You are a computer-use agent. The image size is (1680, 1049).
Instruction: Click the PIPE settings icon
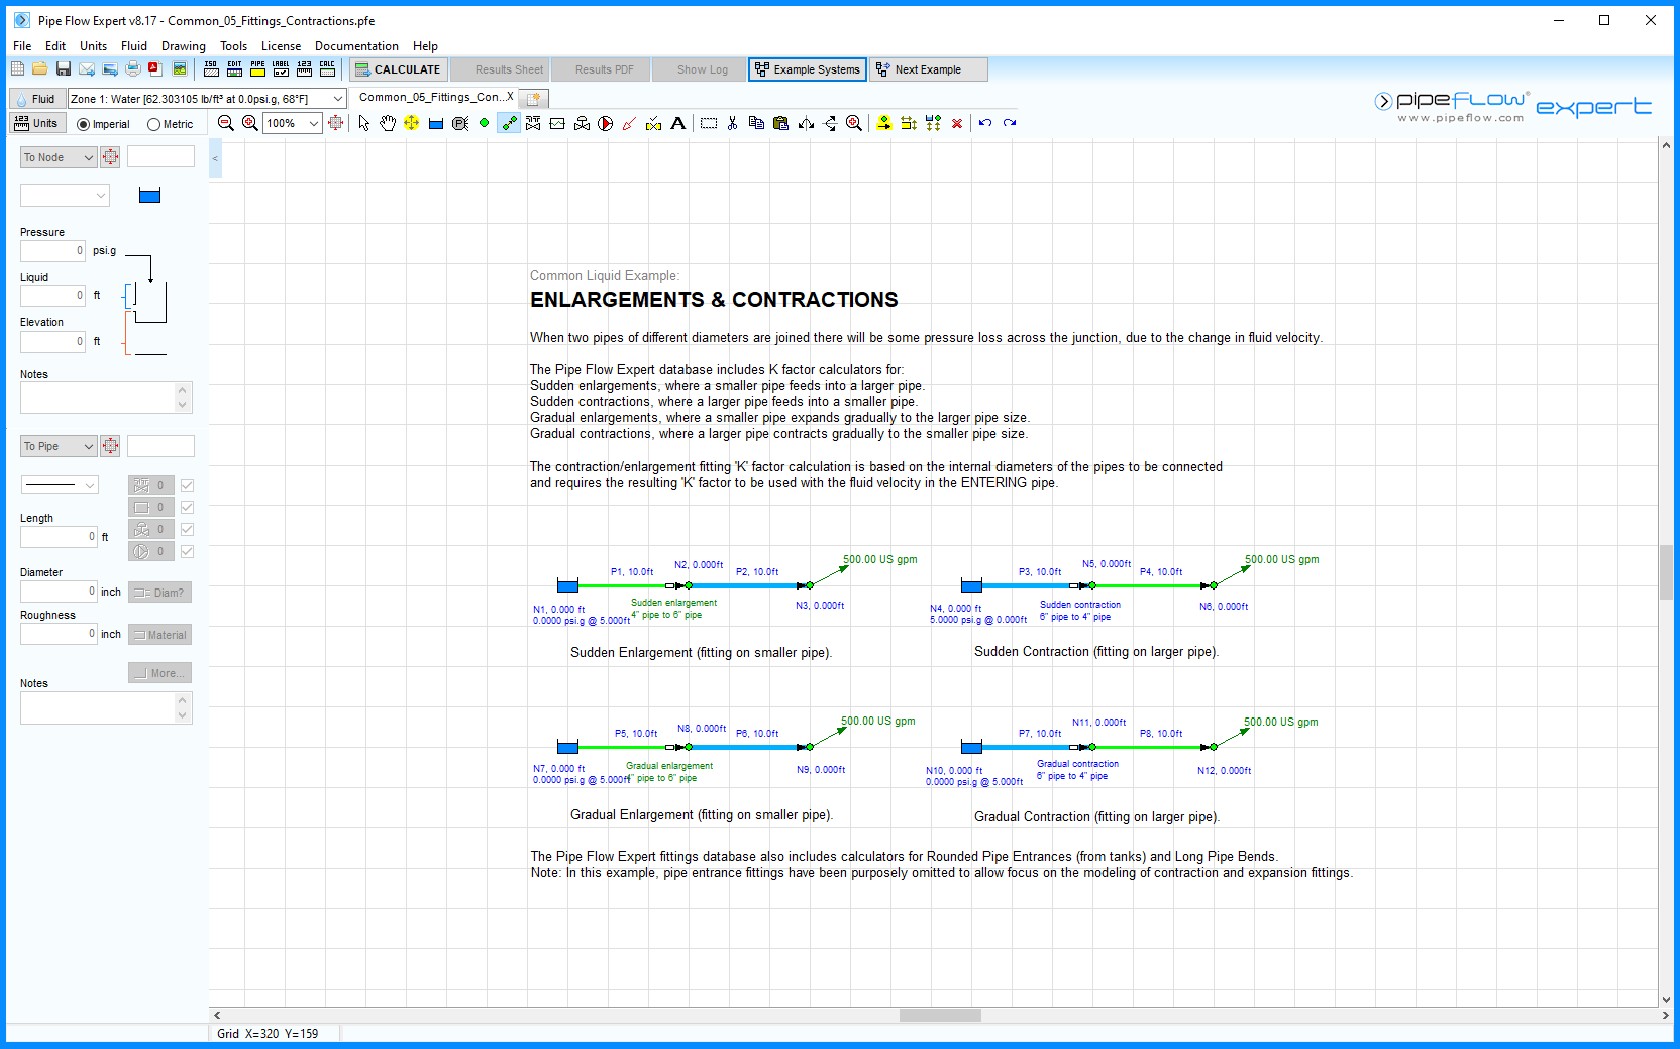click(x=257, y=69)
